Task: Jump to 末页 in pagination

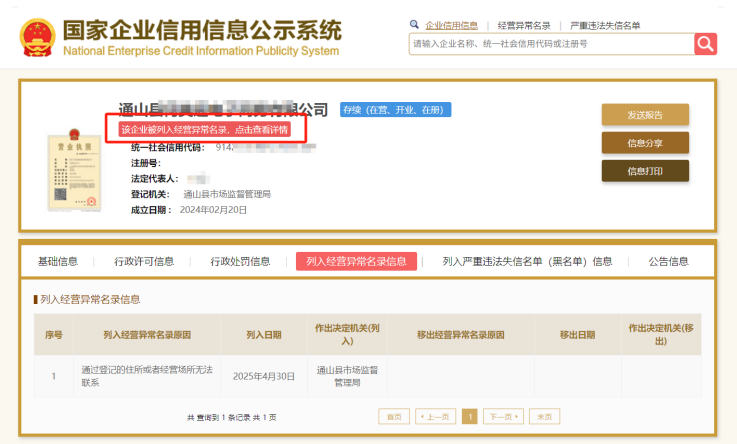Action: tap(544, 416)
